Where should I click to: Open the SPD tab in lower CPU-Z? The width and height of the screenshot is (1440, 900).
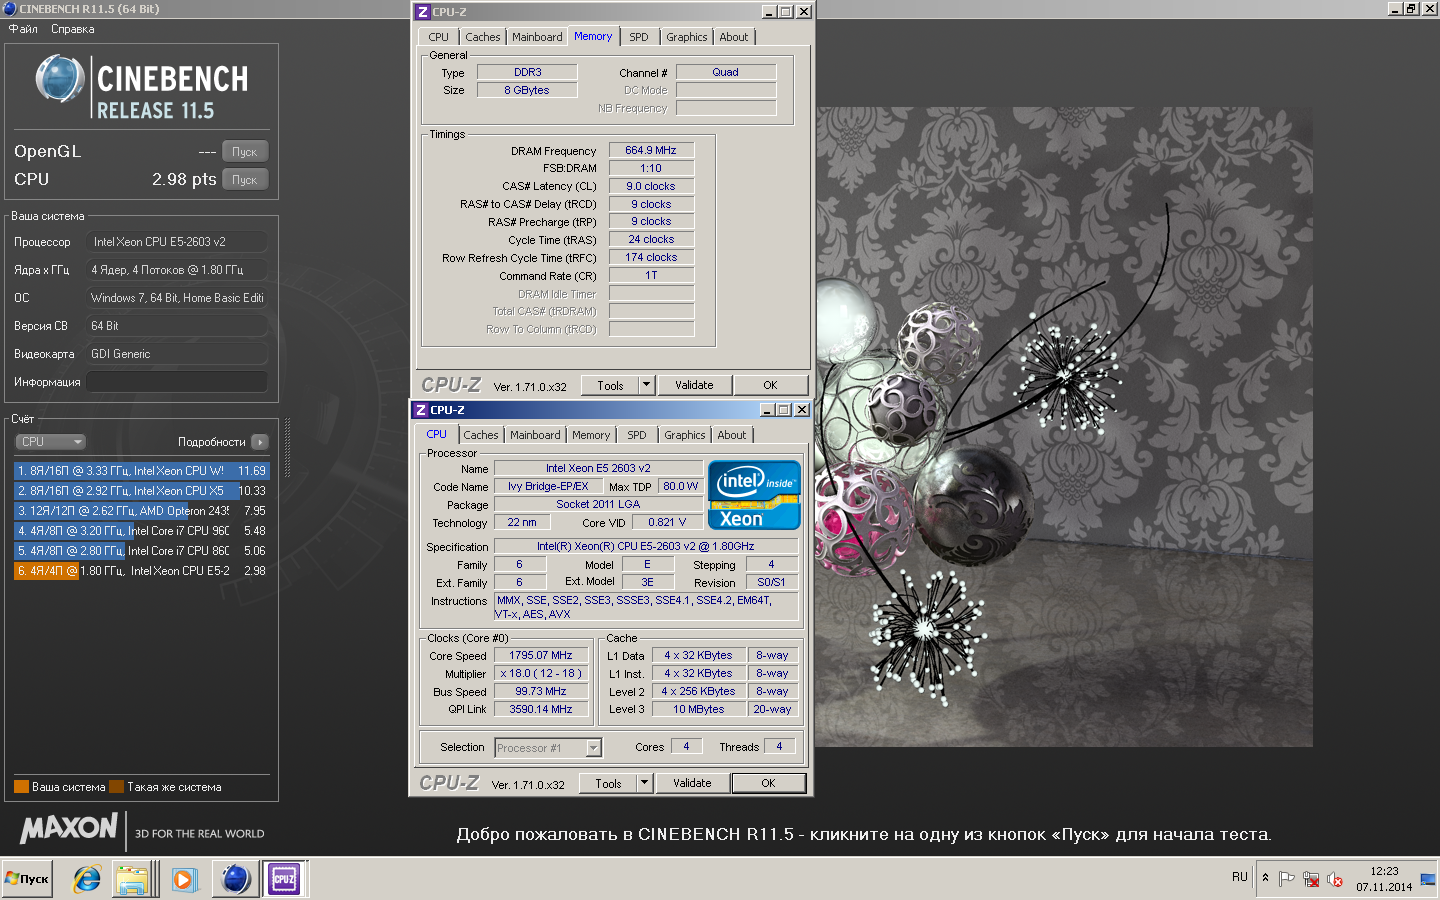[637, 435]
